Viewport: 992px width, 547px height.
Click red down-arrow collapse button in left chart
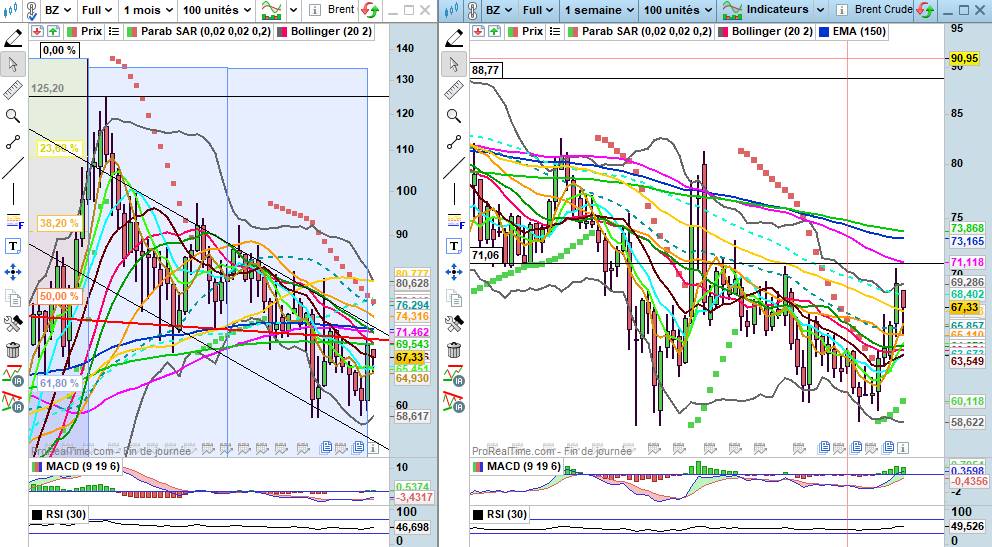[x=38, y=31]
